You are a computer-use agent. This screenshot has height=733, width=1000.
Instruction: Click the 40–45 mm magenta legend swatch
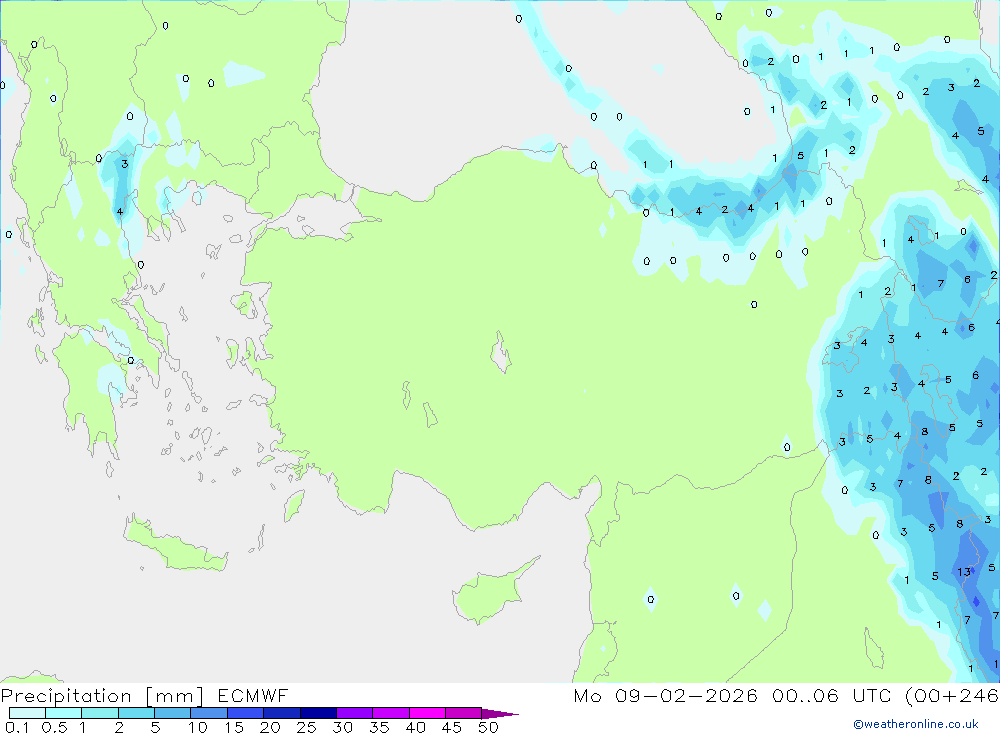(x=427, y=713)
